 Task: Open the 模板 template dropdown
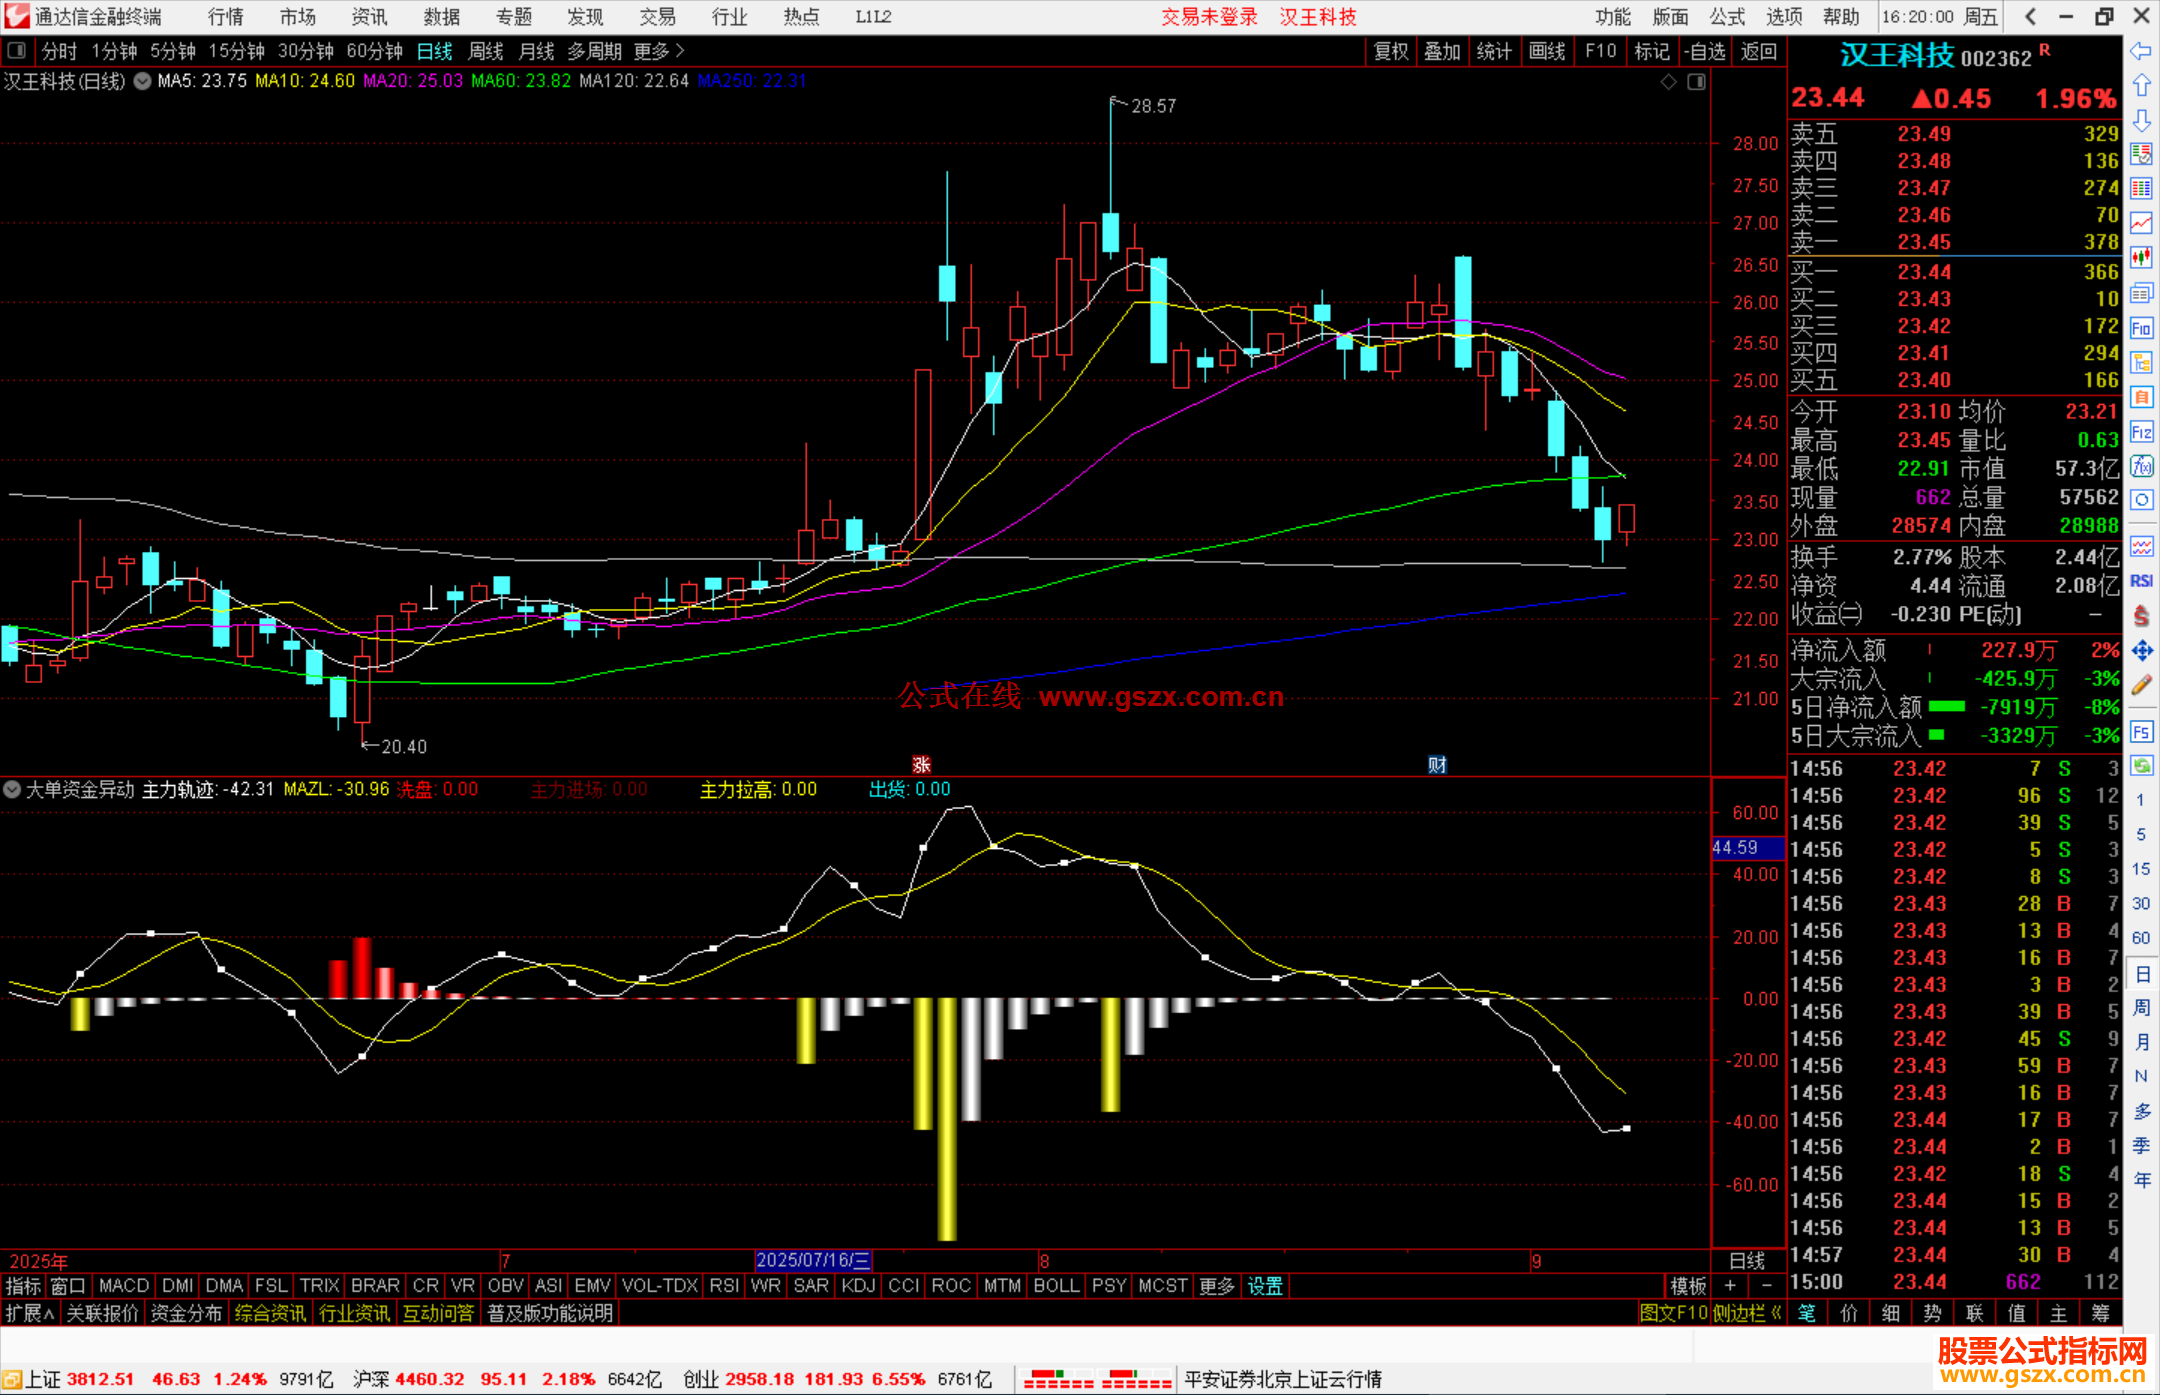pos(1688,1286)
